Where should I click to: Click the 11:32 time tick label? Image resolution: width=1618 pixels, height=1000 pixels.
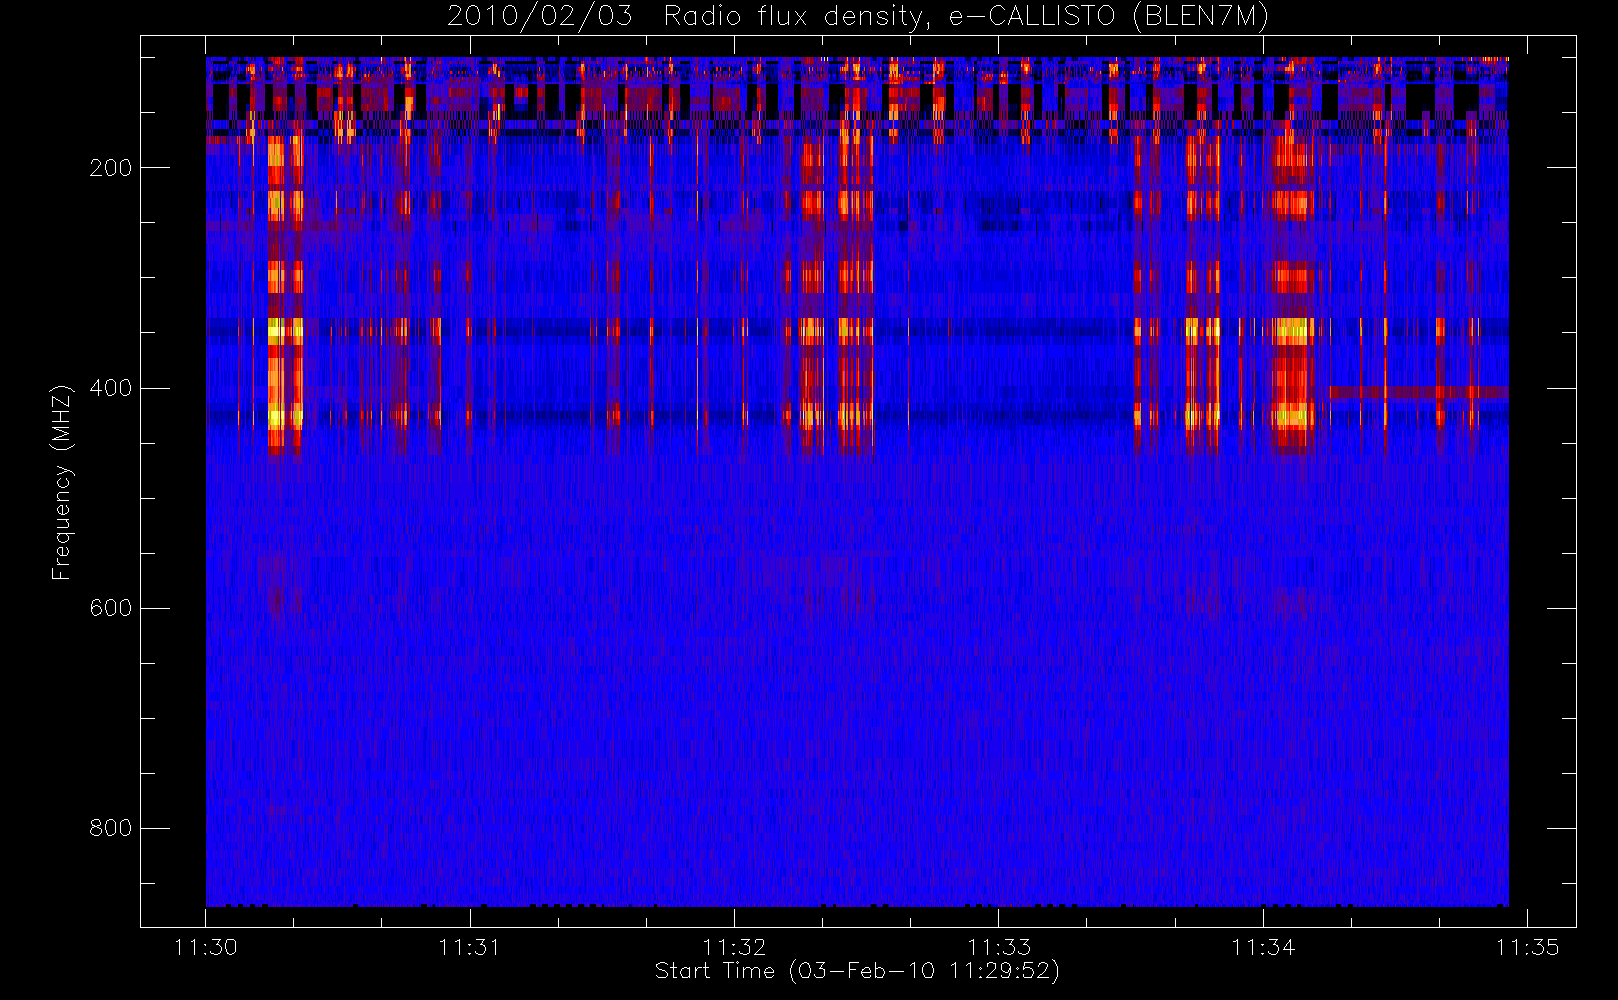734,947
